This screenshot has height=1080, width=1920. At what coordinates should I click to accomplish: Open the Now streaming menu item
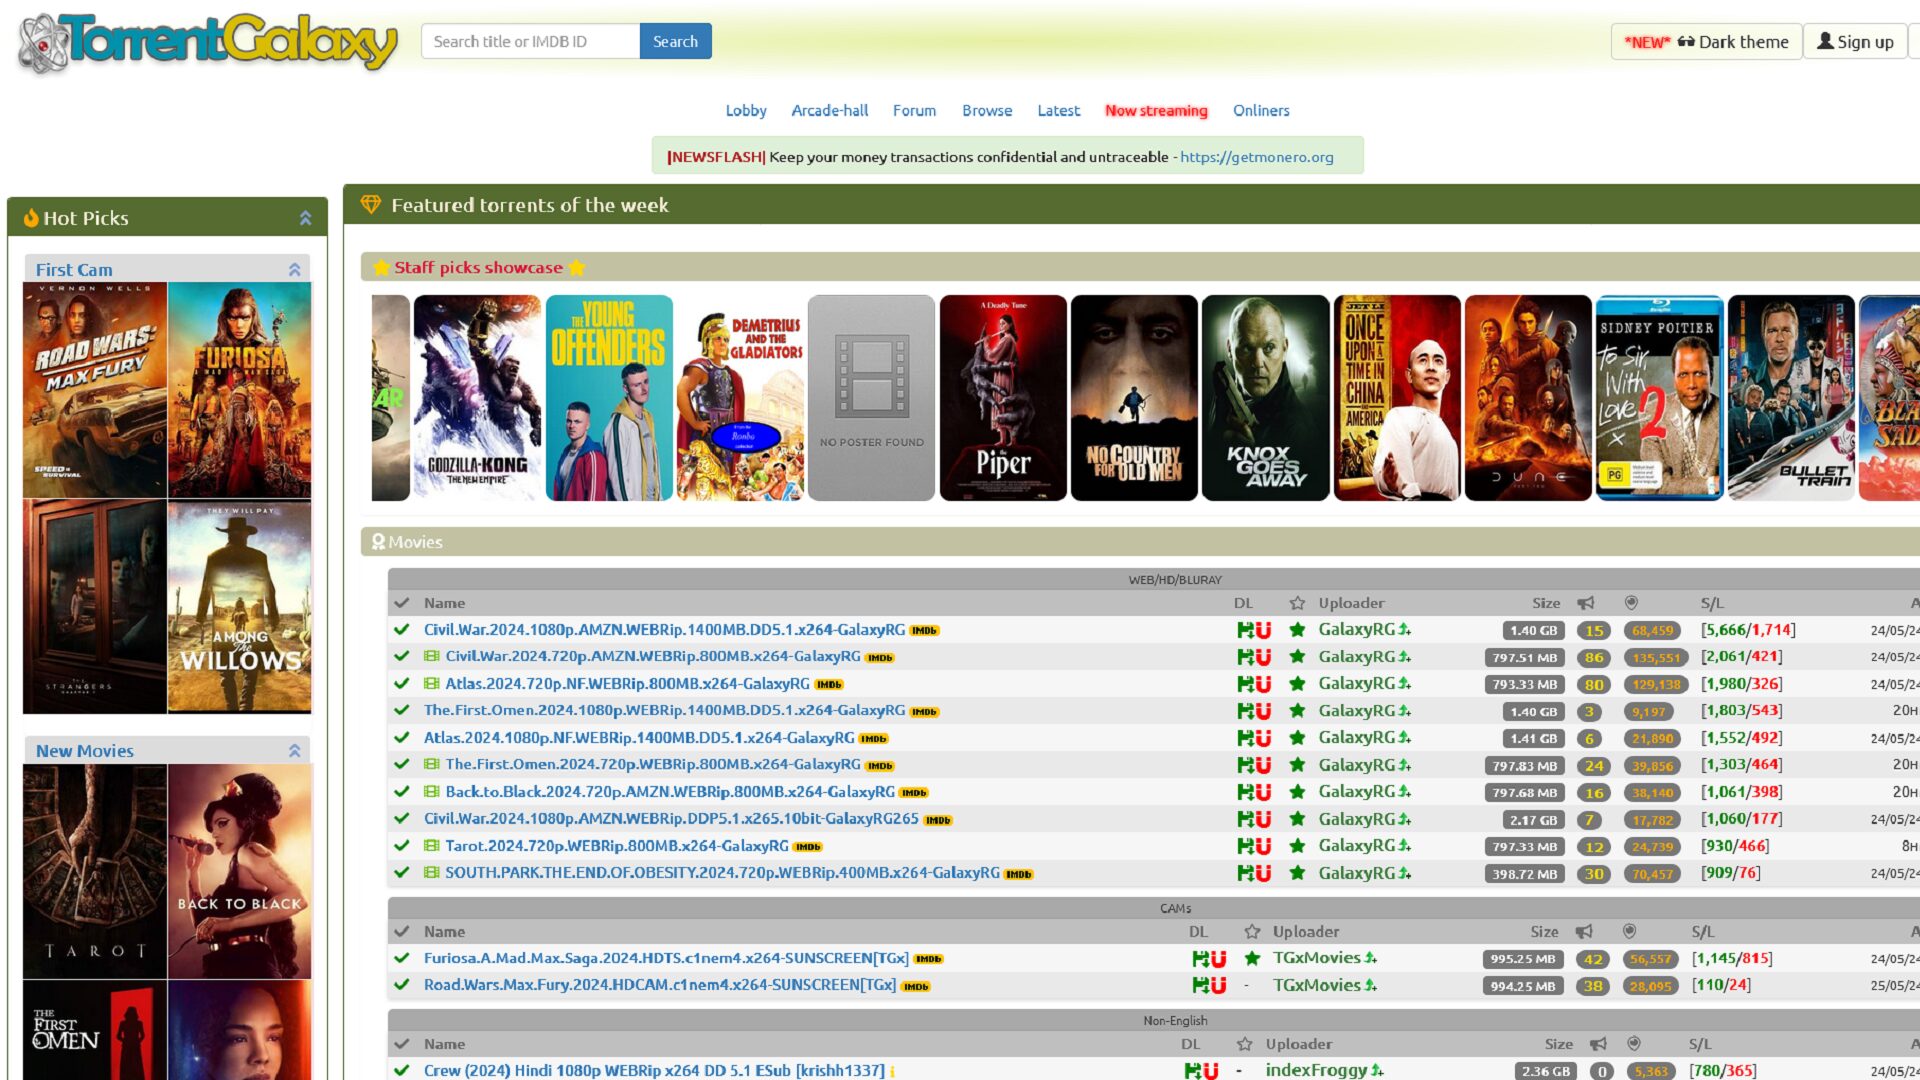(x=1156, y=111)
